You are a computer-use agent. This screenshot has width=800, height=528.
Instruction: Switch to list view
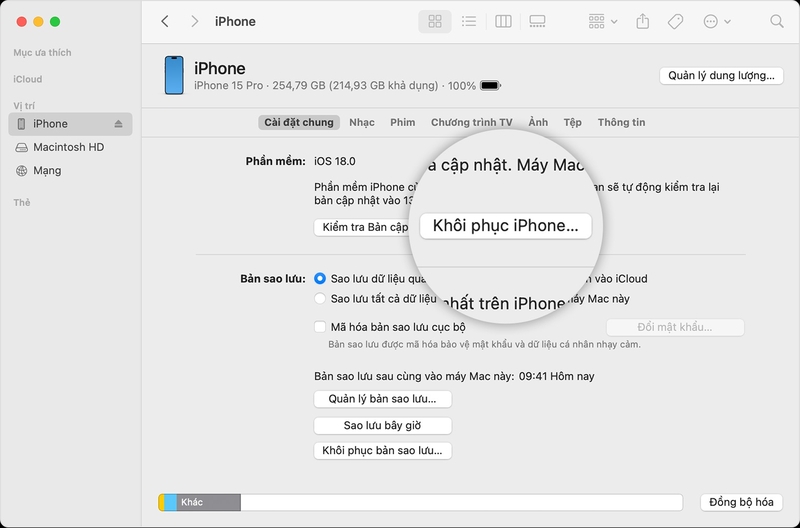click(x=468, y=21)
